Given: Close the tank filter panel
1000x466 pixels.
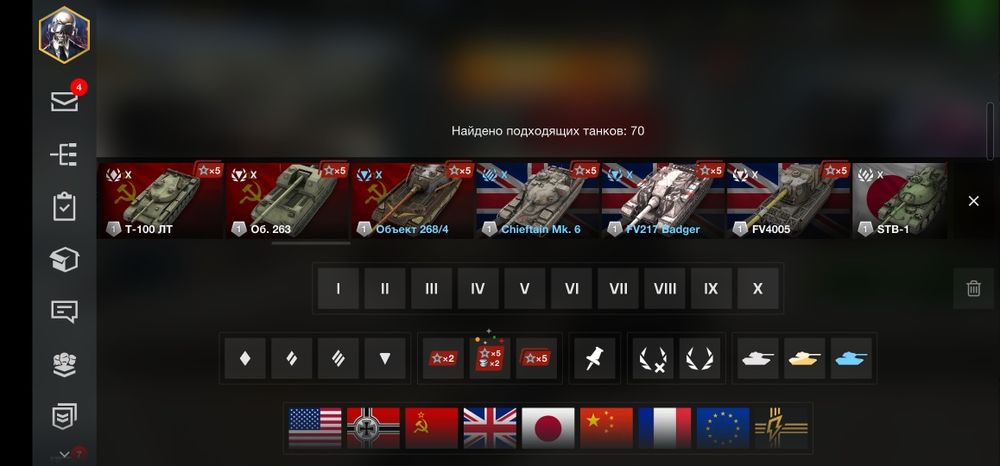Looking at the screenshot, I should 973,201.
